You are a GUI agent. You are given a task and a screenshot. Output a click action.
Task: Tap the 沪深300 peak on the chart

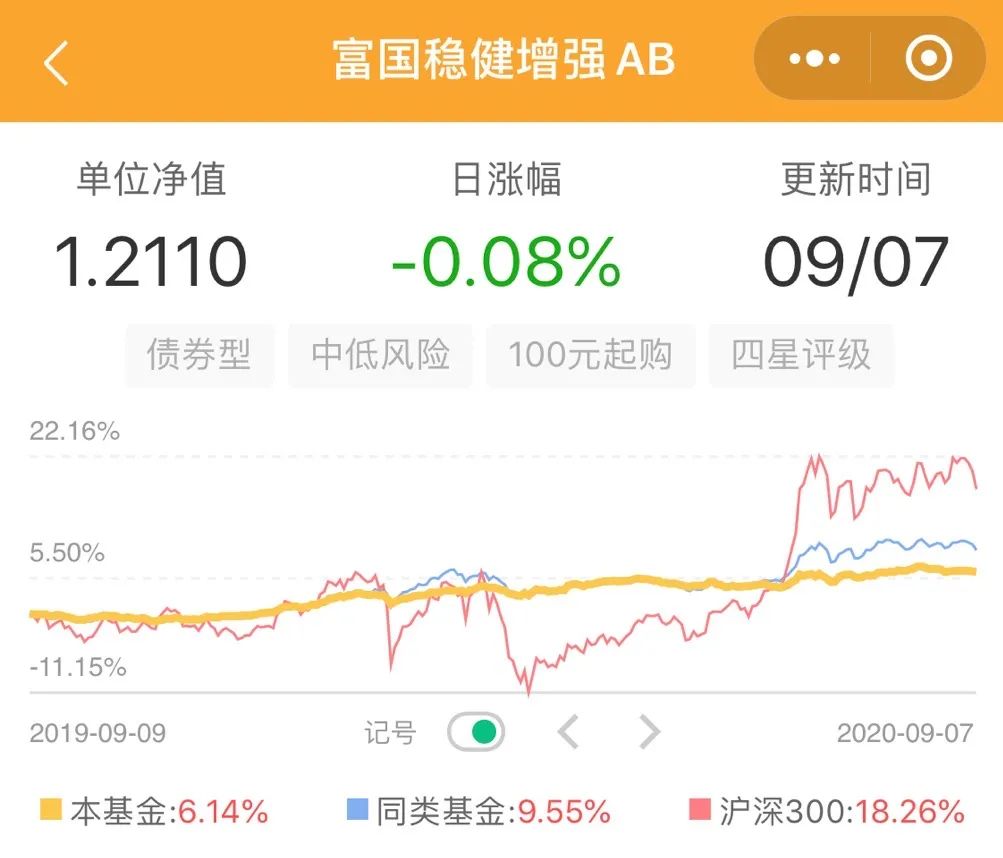click(817, 457)
